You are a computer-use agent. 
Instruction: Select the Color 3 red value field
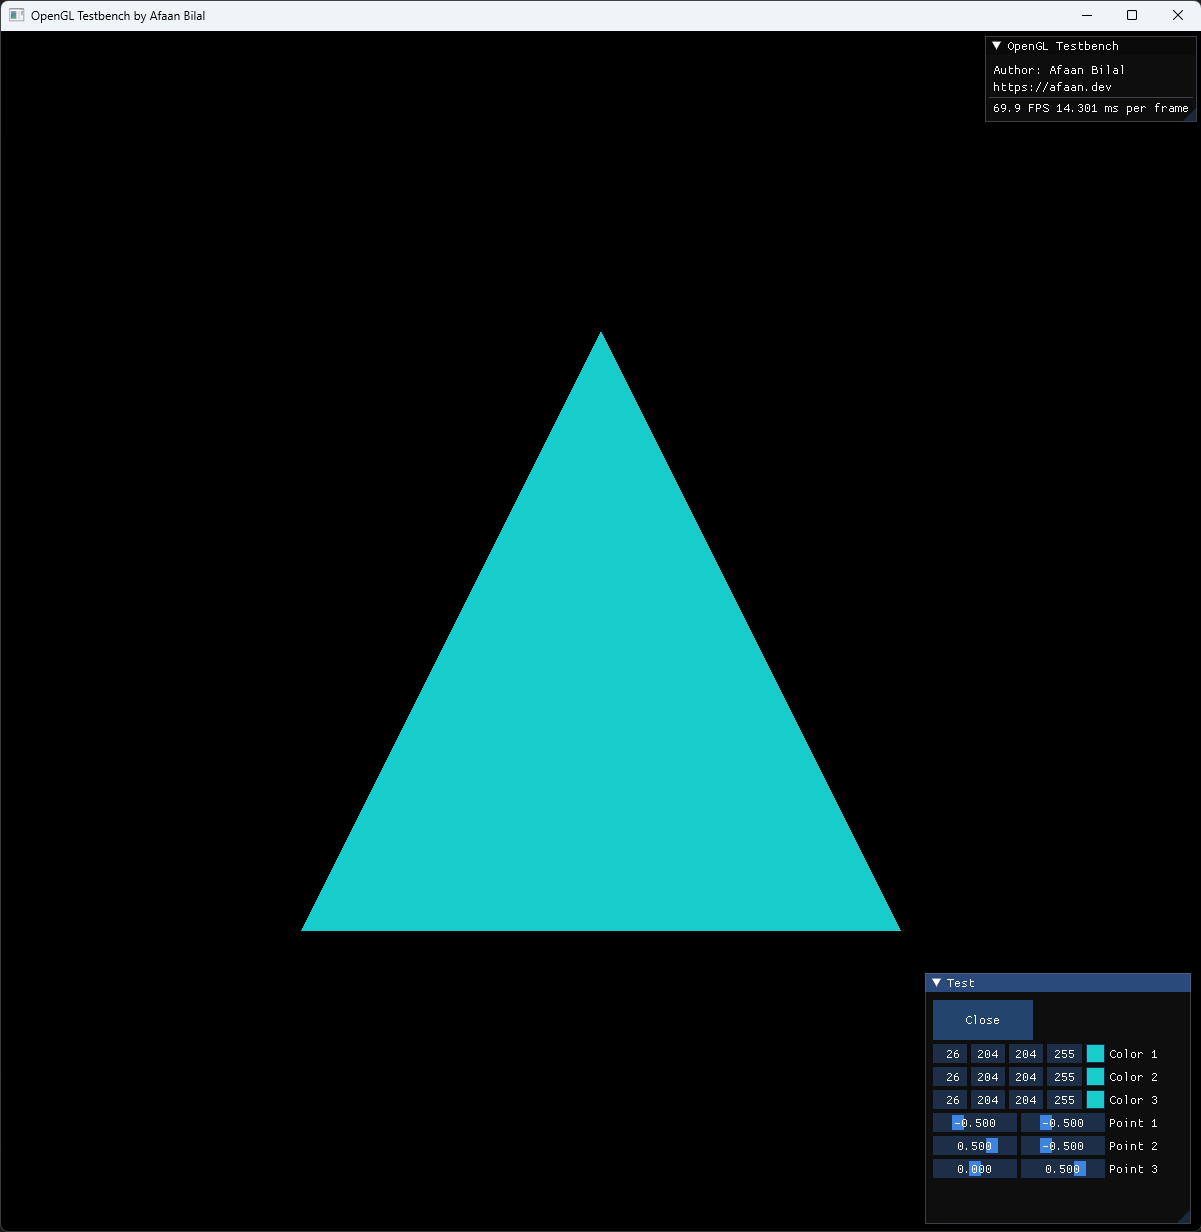pos(950,1100)
